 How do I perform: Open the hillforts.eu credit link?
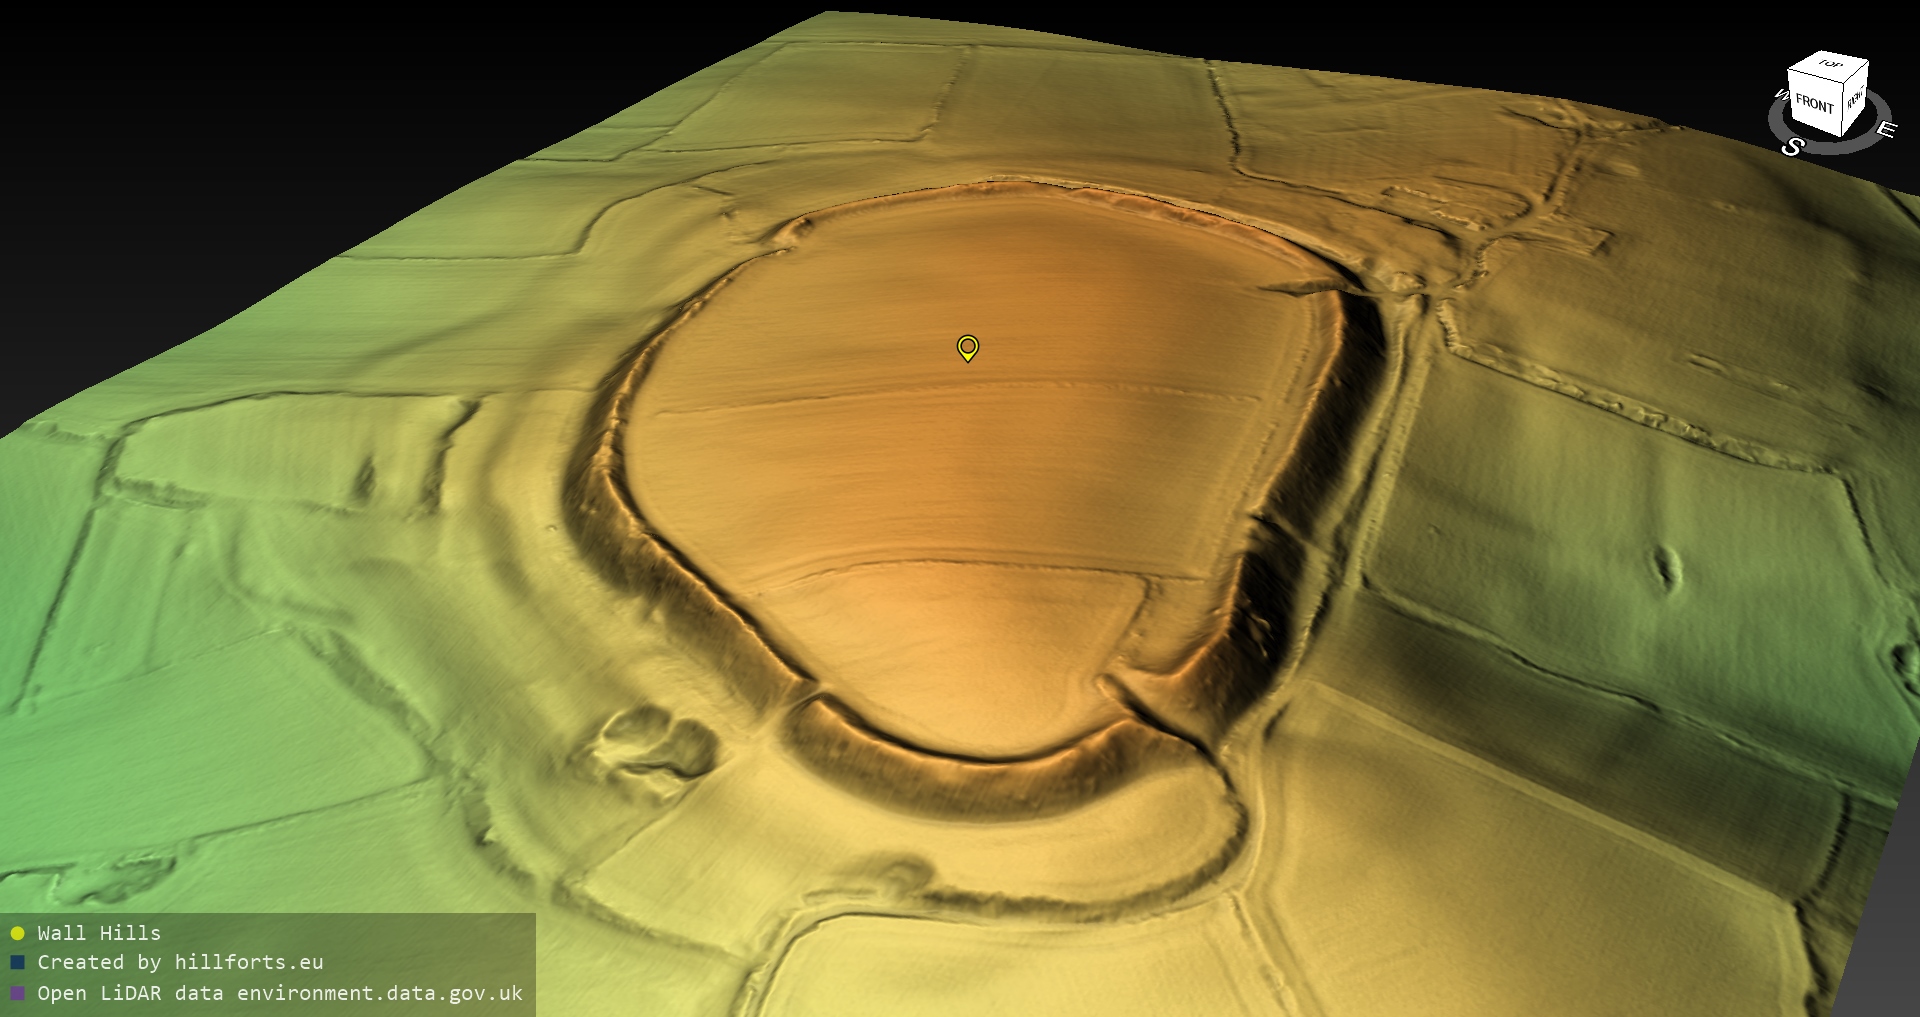[x=249, y=962]
